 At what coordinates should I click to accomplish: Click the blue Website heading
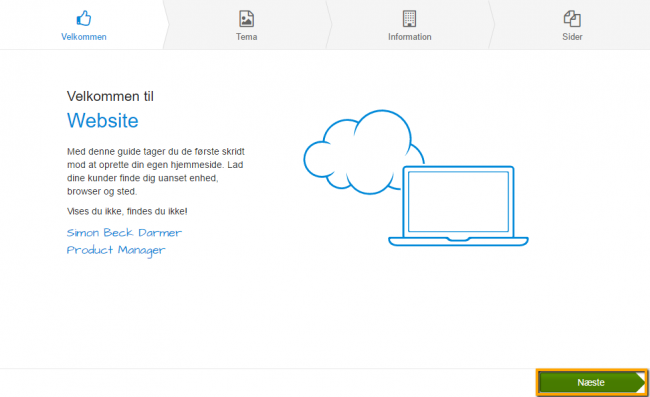click(x=103, y=121)
